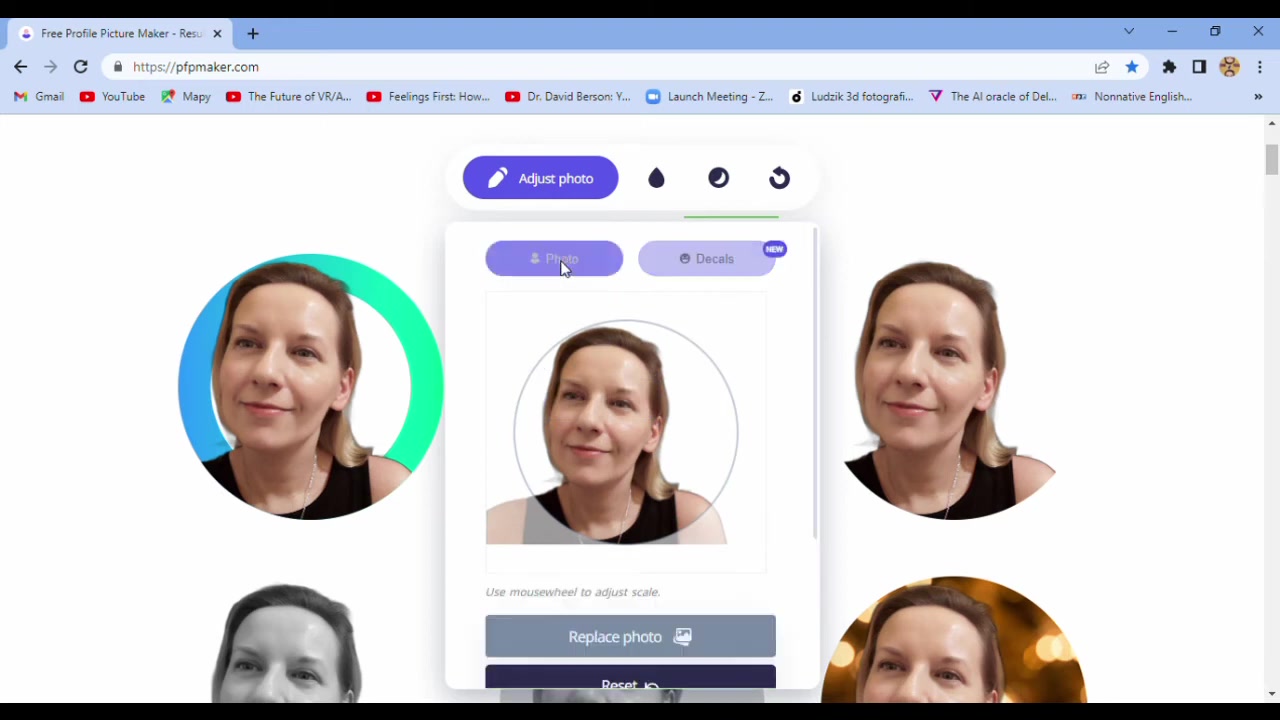
Task: Switch to the Photo tab
Action: coord(554,259)
